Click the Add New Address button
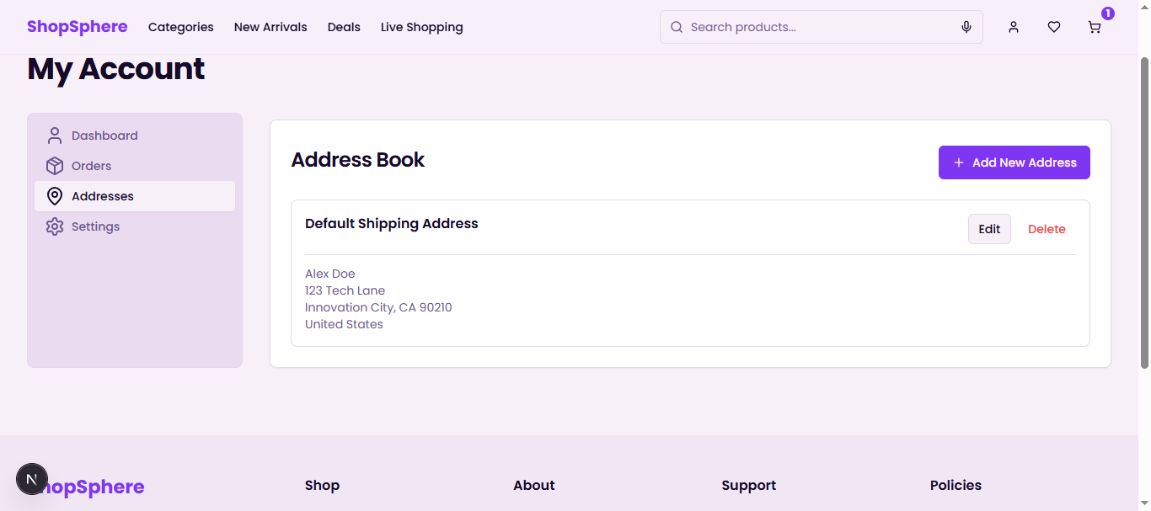Screen dimensions: 1151x511 tap(1014, 162)
